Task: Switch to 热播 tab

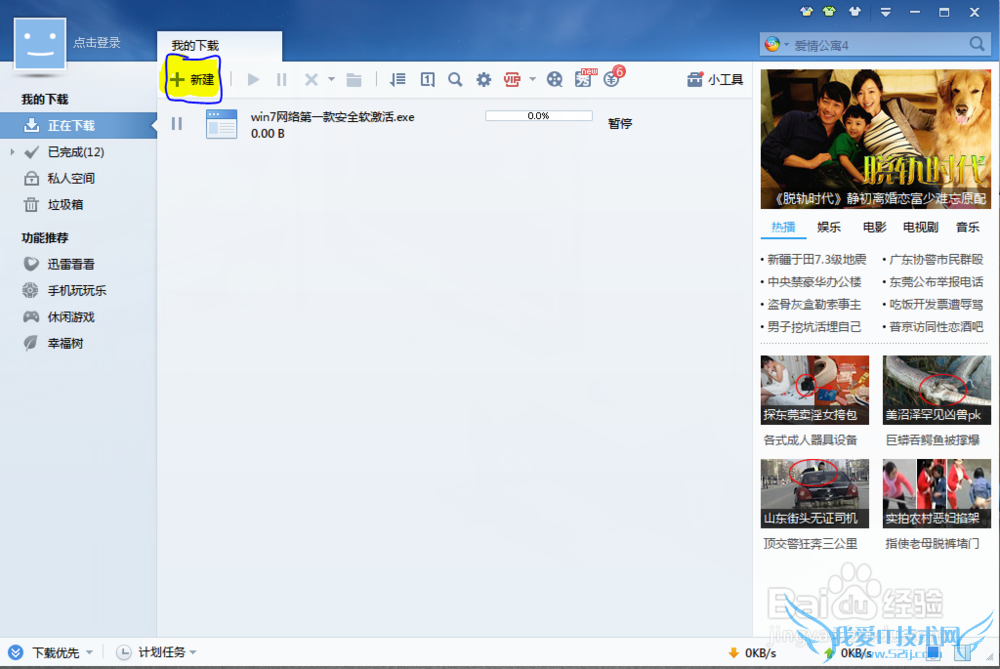Action: point(783,227)
